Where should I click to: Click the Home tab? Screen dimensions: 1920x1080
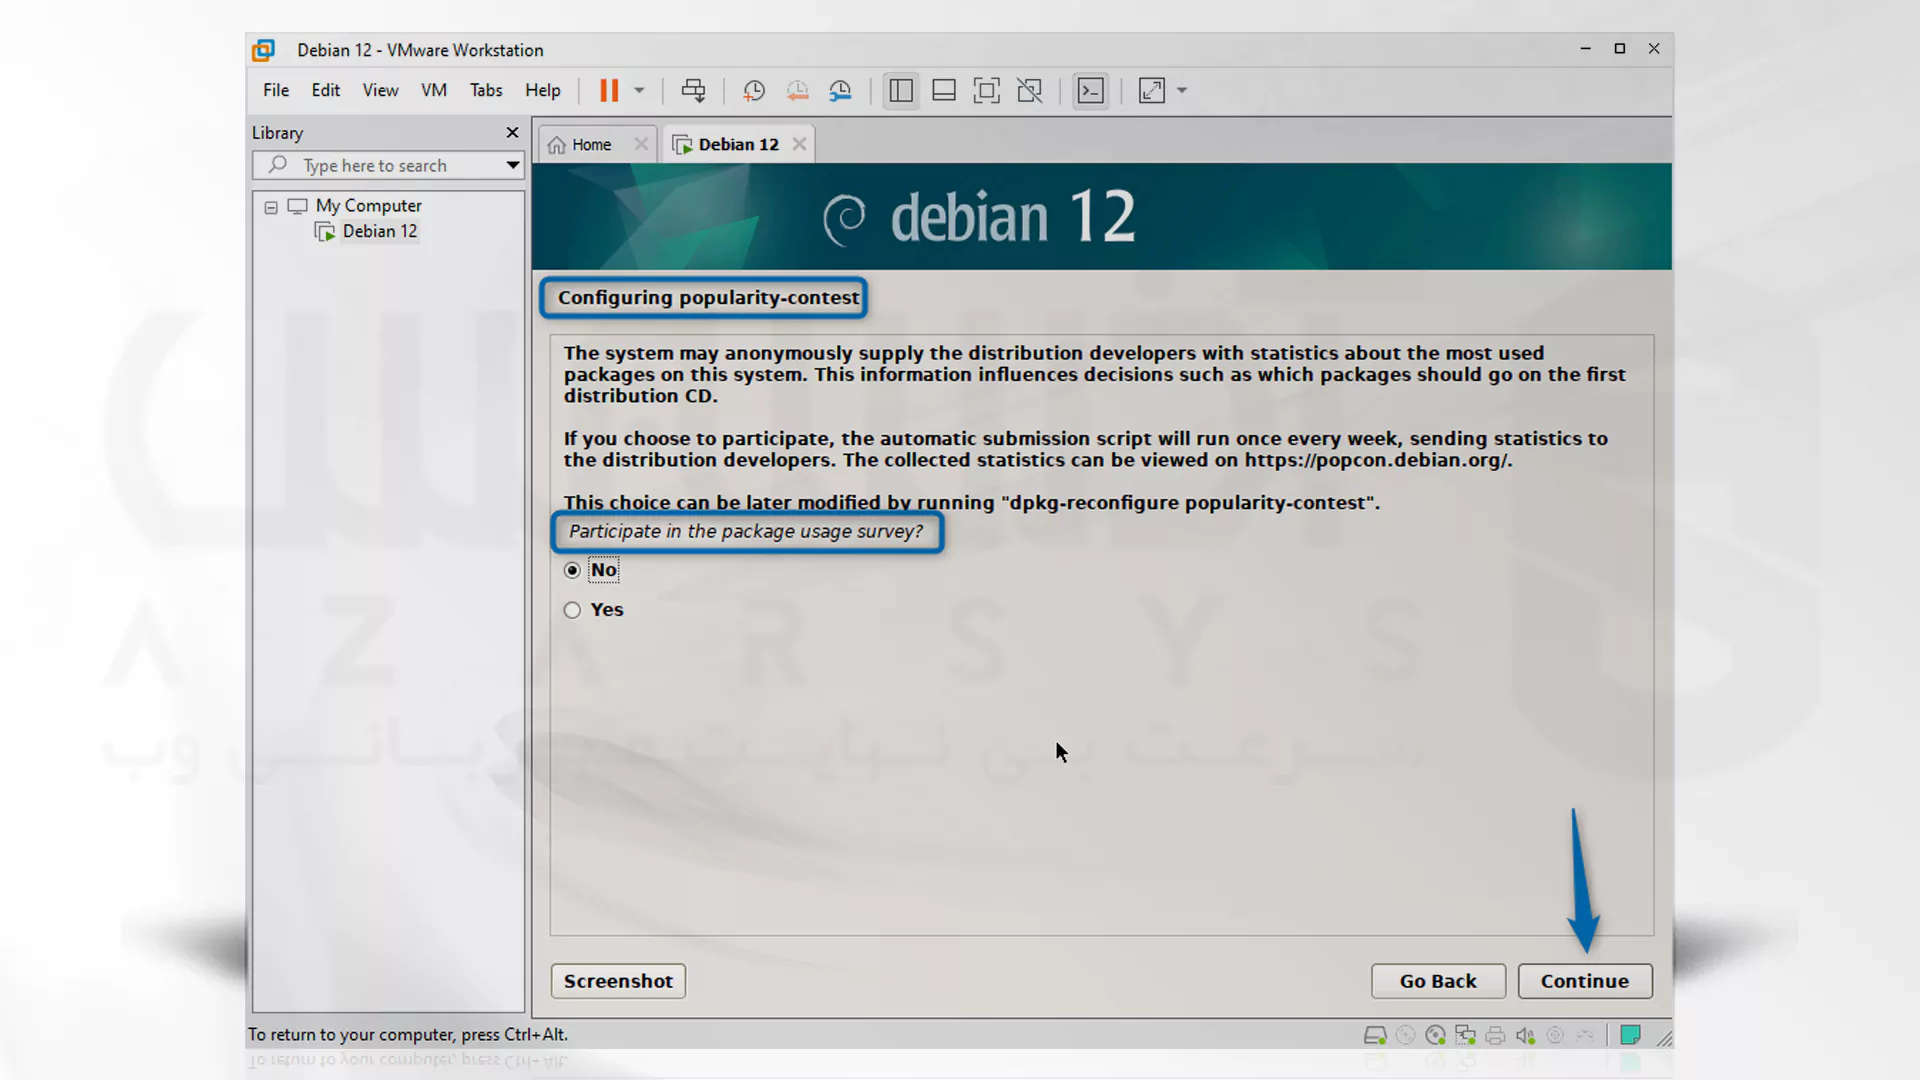click(x=591, y=144)
